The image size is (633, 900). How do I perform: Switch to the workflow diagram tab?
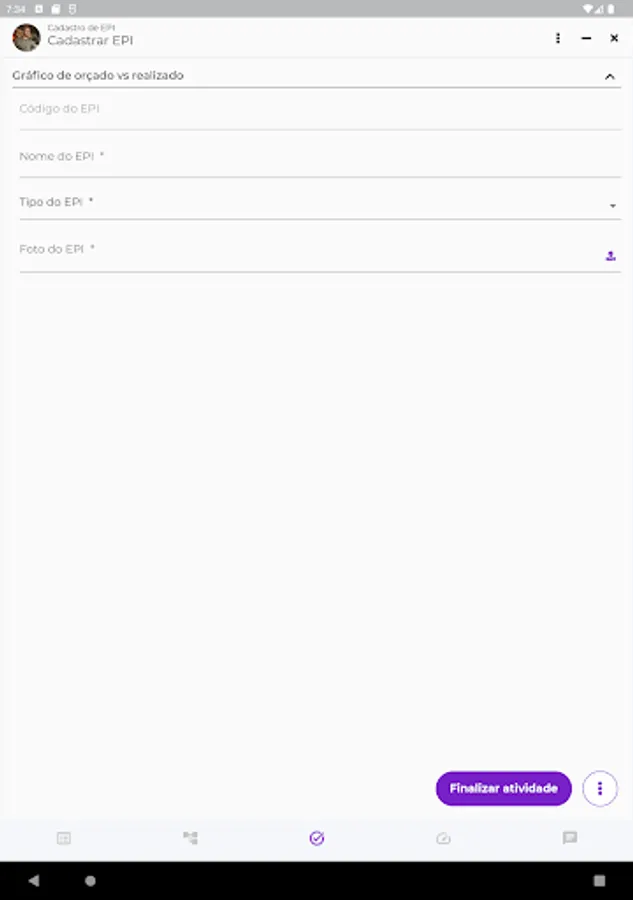tap(190, 838)
